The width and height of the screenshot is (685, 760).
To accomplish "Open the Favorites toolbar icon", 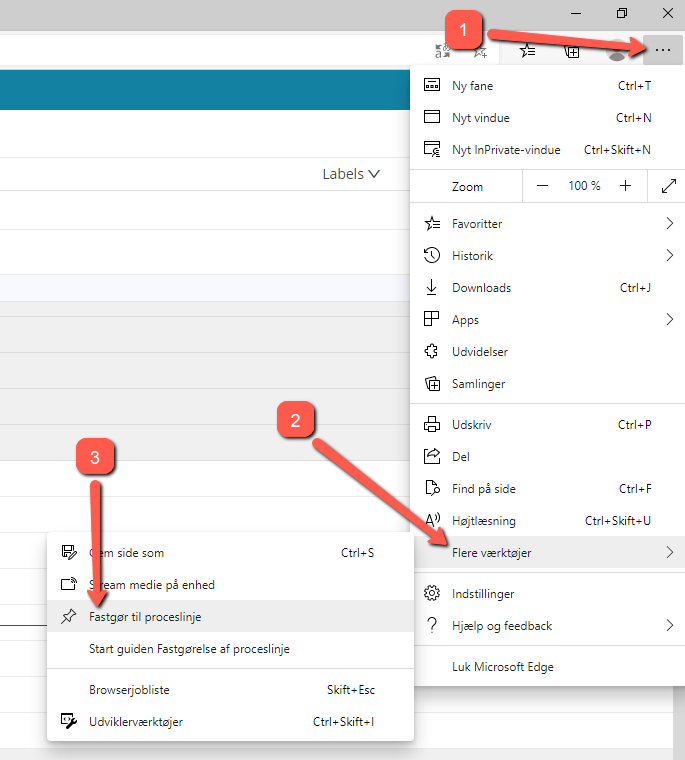I will pyautogui.click(x=527, y=50).
